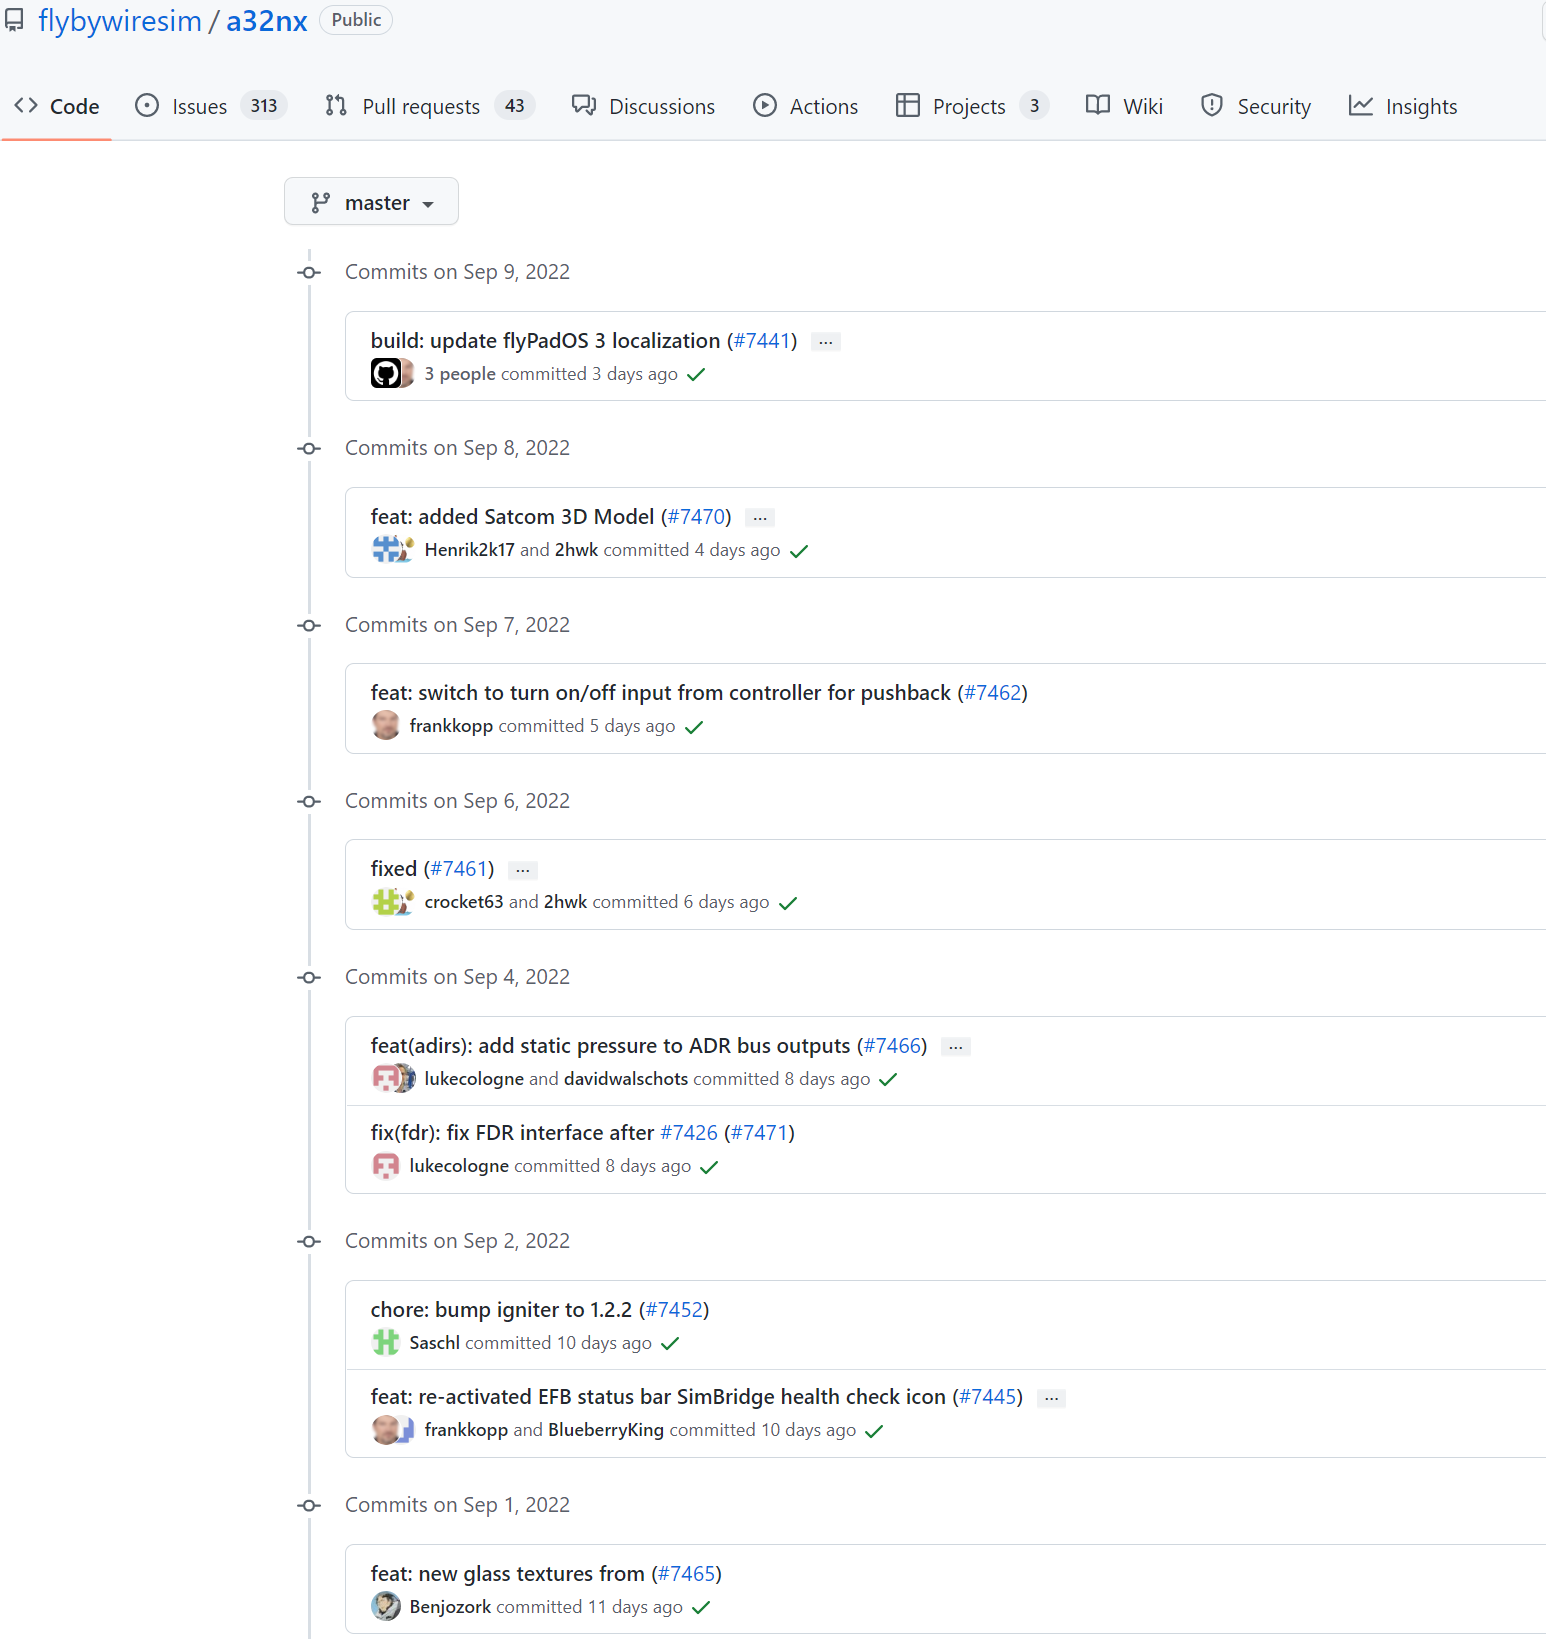This screenshot has width=1546, height=1639.
Task: Click Saschl avatar on igniter commit
Action: 386,1343
